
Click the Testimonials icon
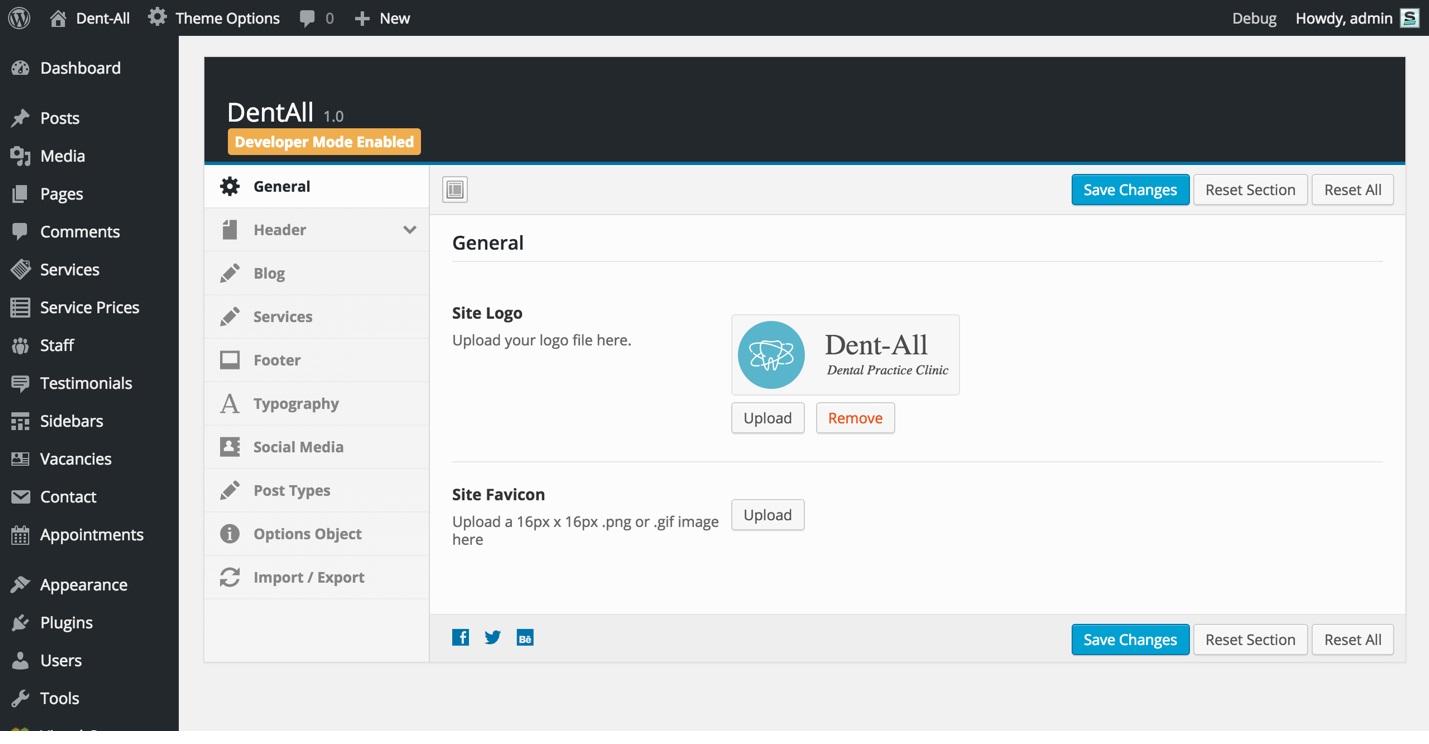pos(20,383)
